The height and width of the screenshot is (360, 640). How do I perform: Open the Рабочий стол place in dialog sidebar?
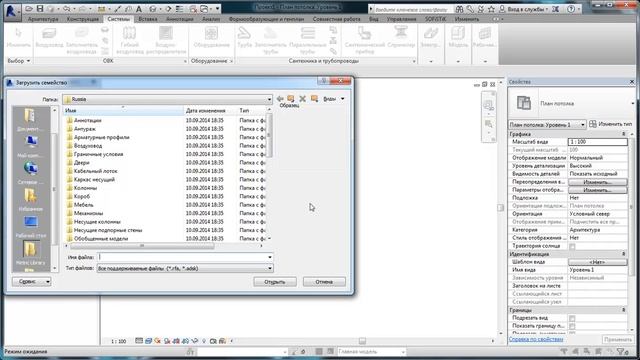pos(31,227)
